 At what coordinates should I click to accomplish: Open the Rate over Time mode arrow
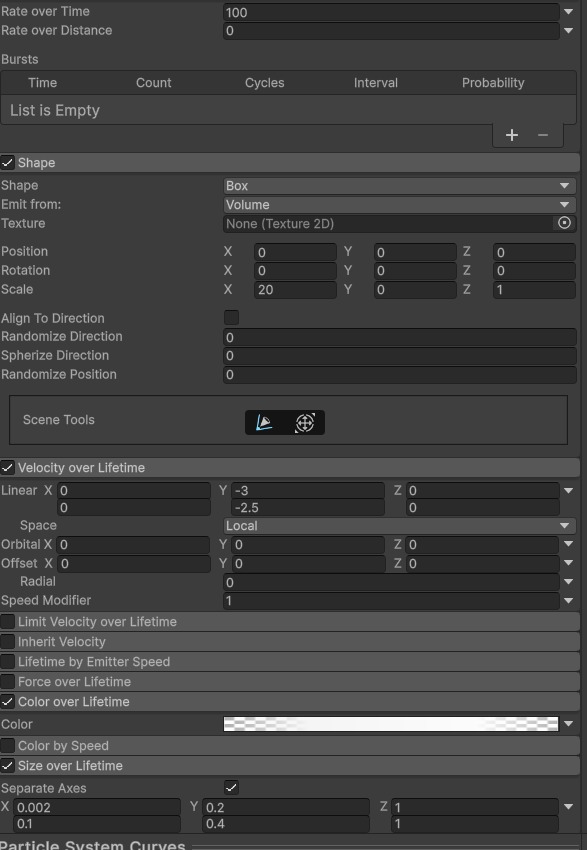(x=568, y=11)
